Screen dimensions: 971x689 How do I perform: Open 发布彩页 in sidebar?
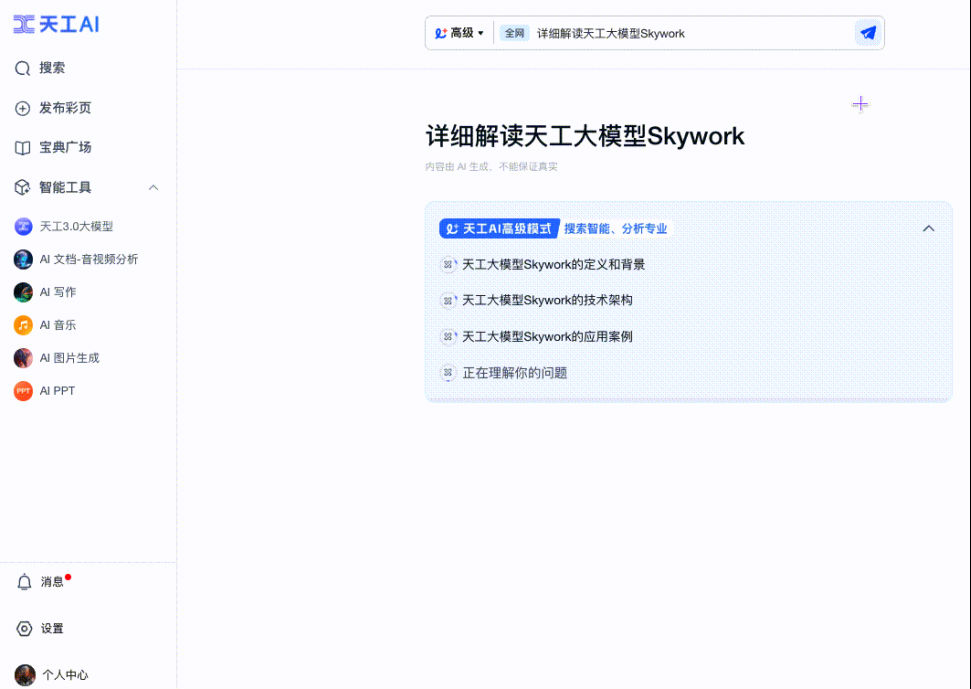65,108
